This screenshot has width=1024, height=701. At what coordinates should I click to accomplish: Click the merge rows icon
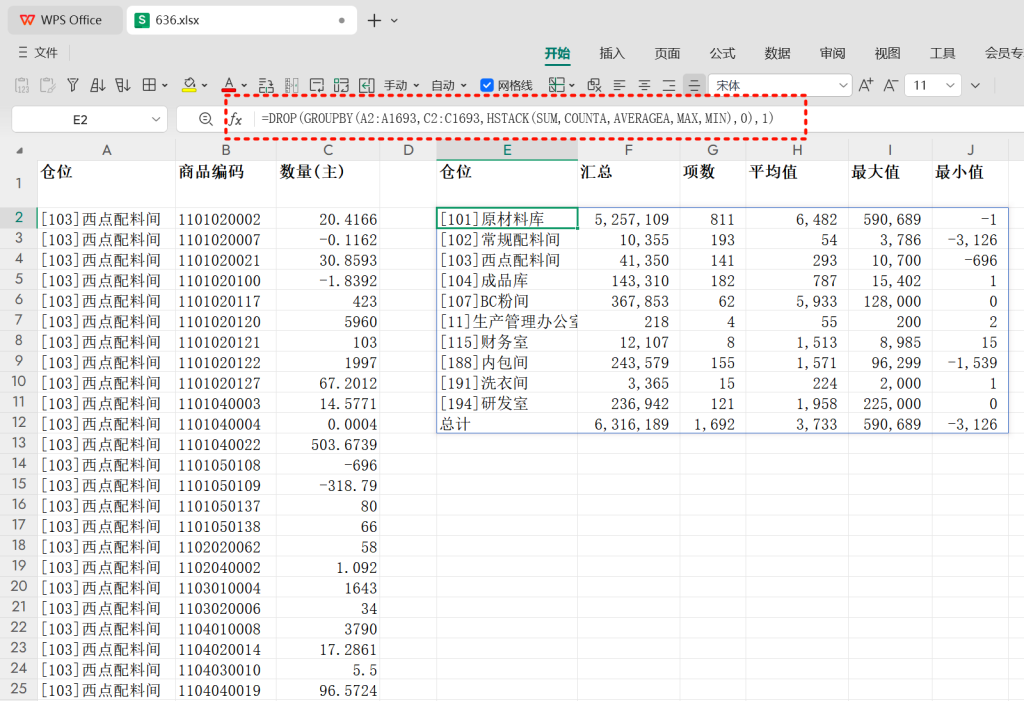coord(266,85)
